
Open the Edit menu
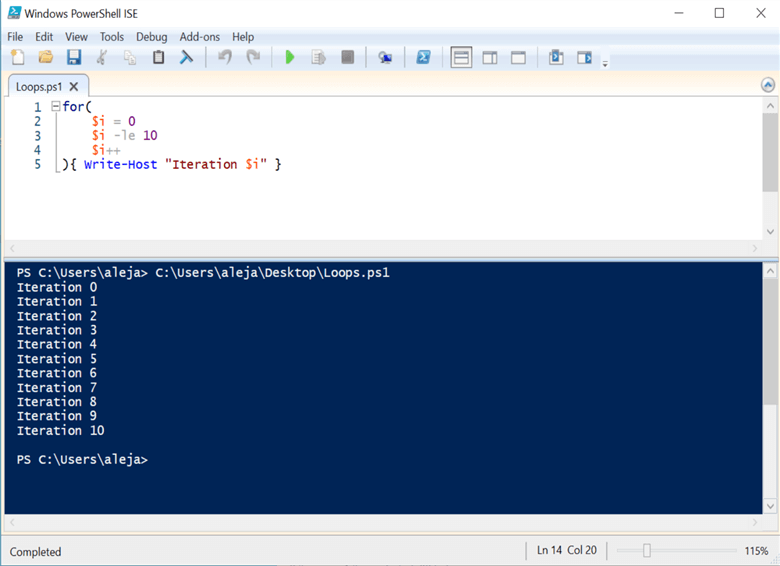44,37
